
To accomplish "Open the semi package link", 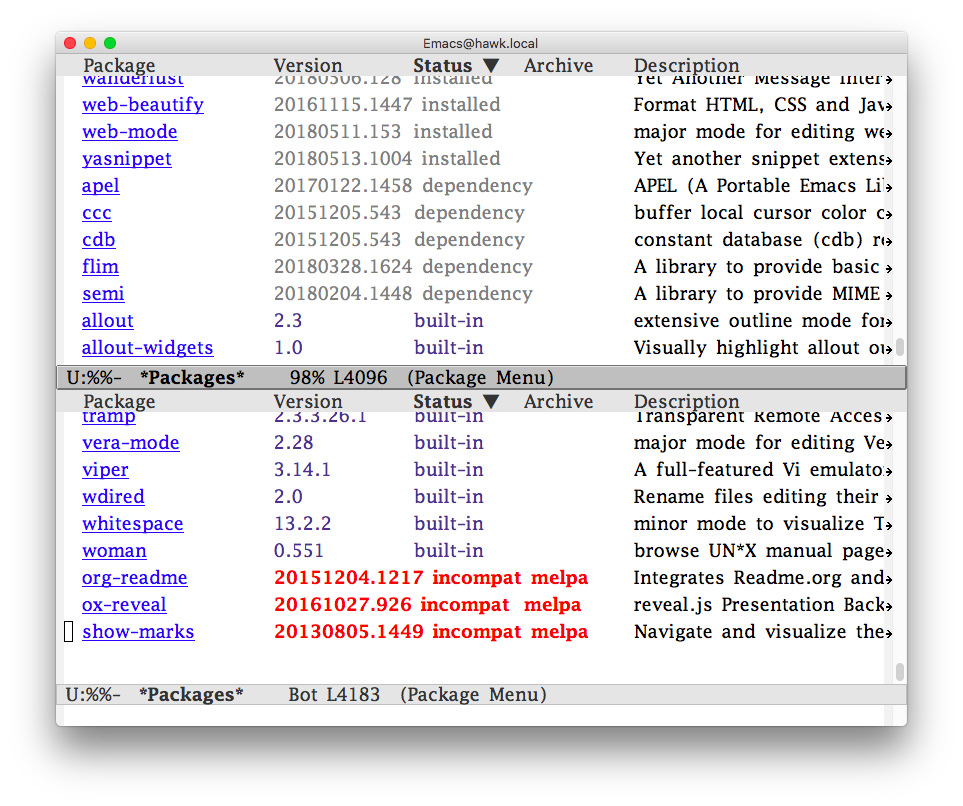I will (103, 294).
